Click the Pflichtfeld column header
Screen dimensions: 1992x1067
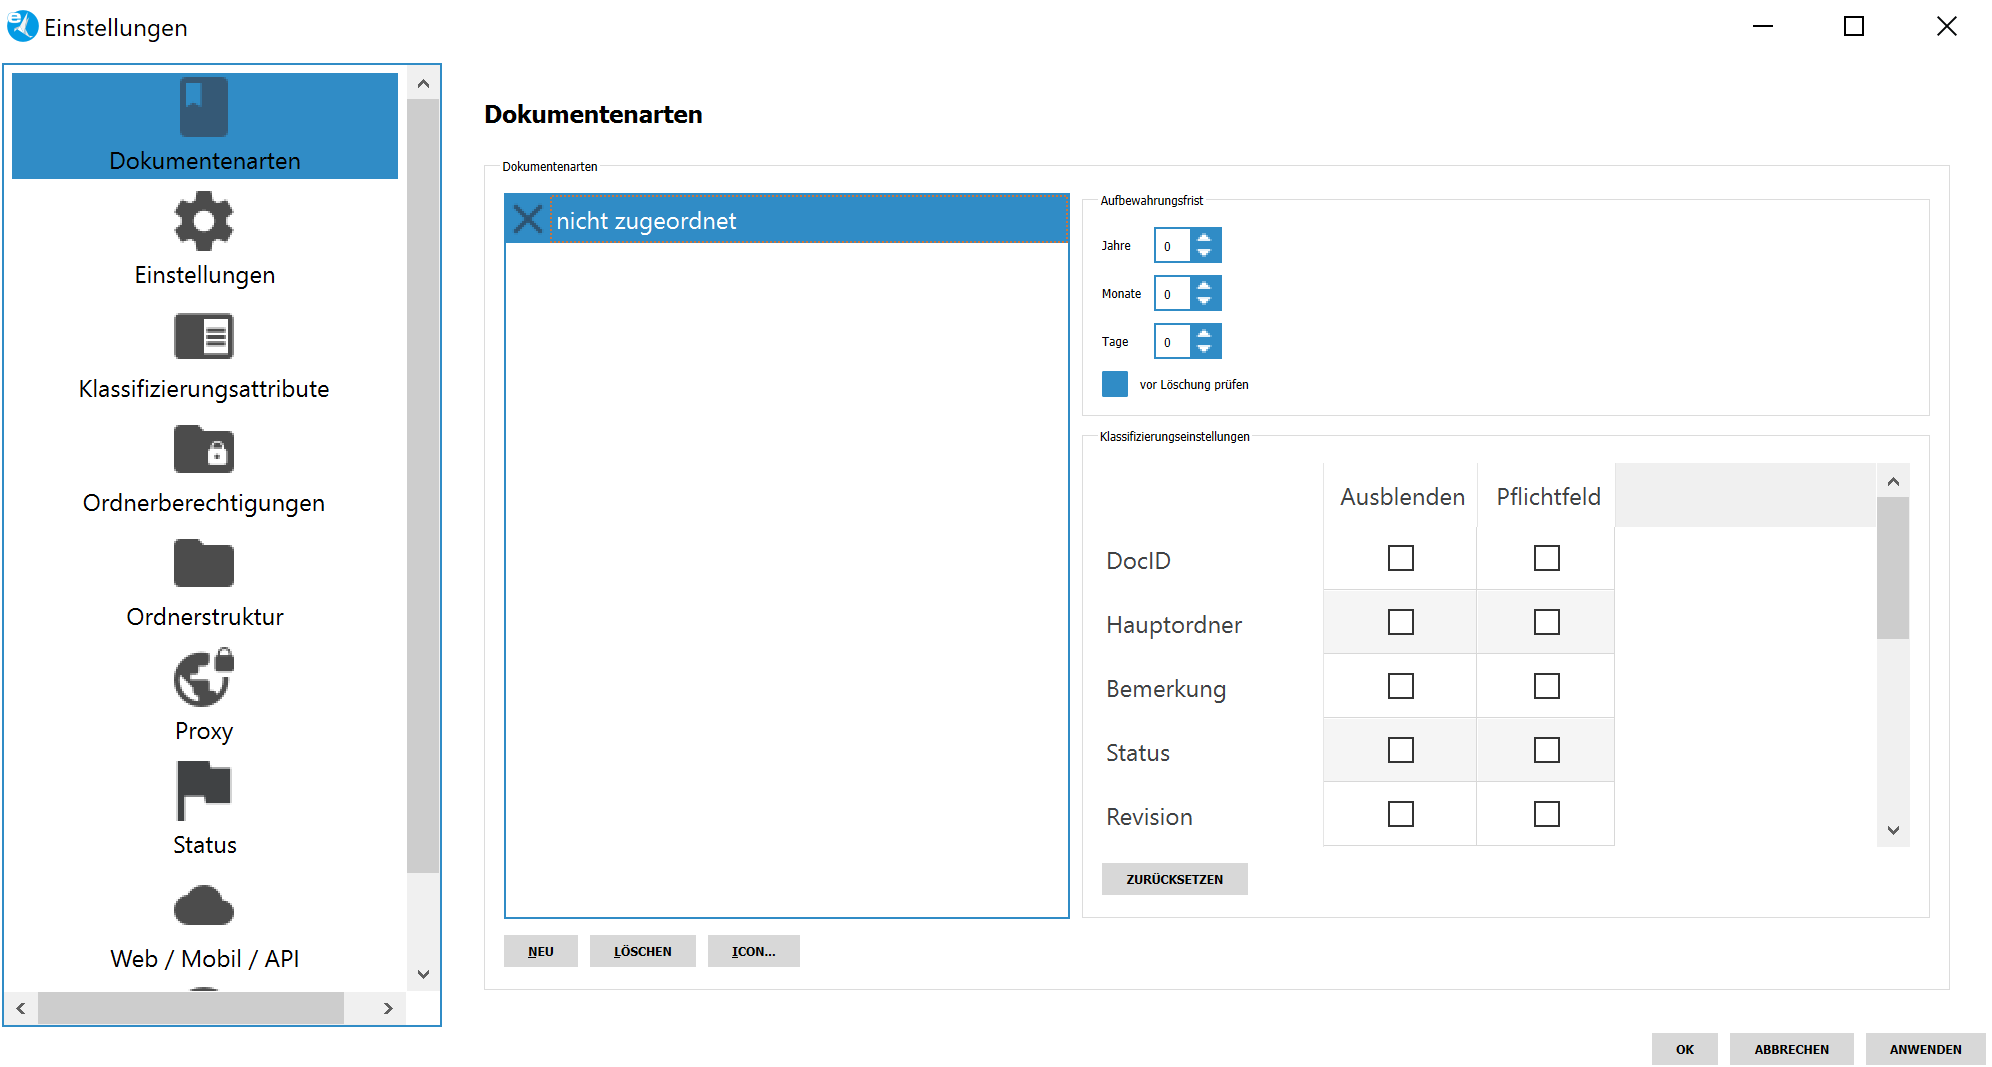[x=1547, y=496]
